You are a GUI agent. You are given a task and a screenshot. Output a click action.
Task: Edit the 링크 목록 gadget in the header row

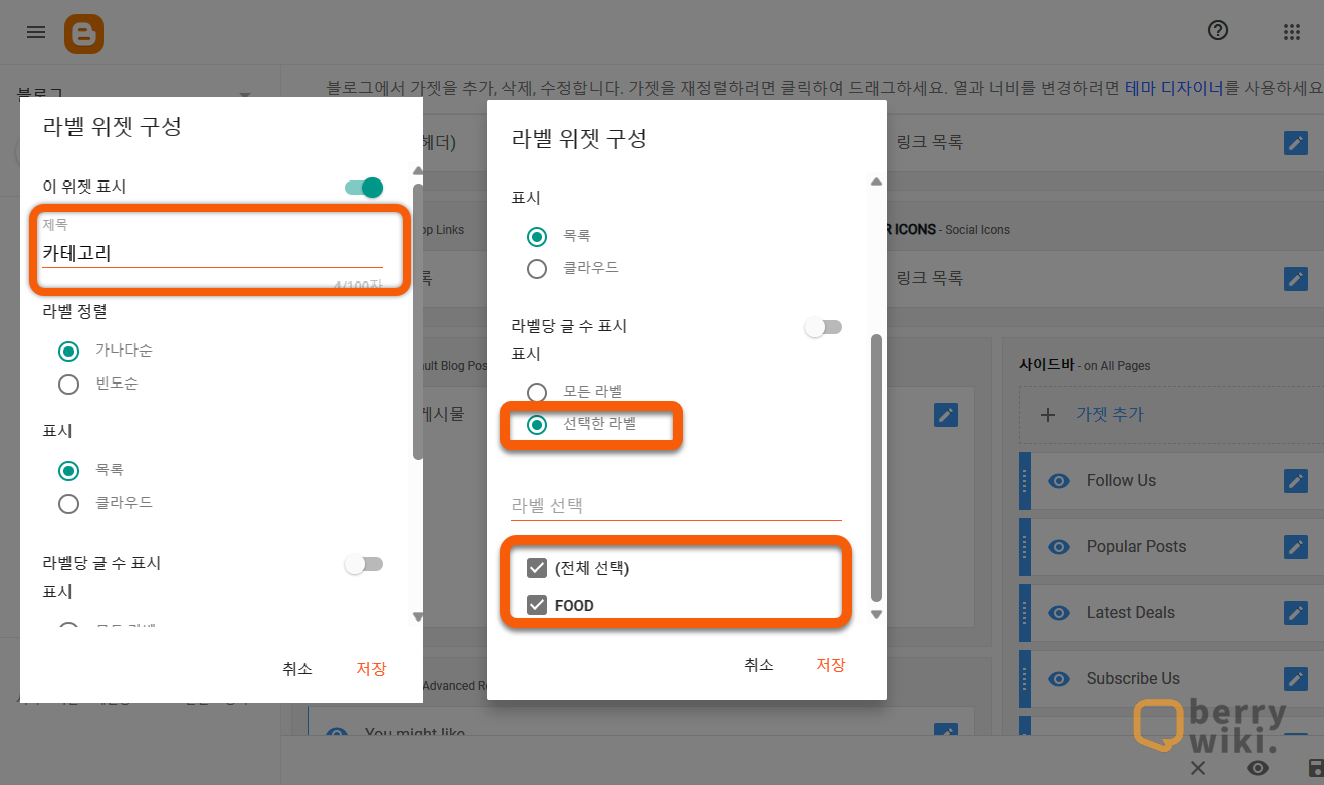(x=1296, y=143)
